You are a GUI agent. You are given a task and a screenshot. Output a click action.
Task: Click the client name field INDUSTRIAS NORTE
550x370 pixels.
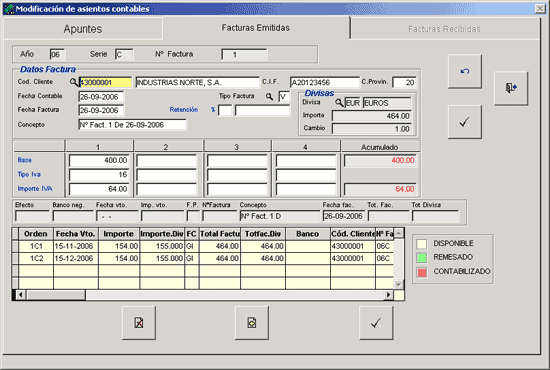coord(198,82)
